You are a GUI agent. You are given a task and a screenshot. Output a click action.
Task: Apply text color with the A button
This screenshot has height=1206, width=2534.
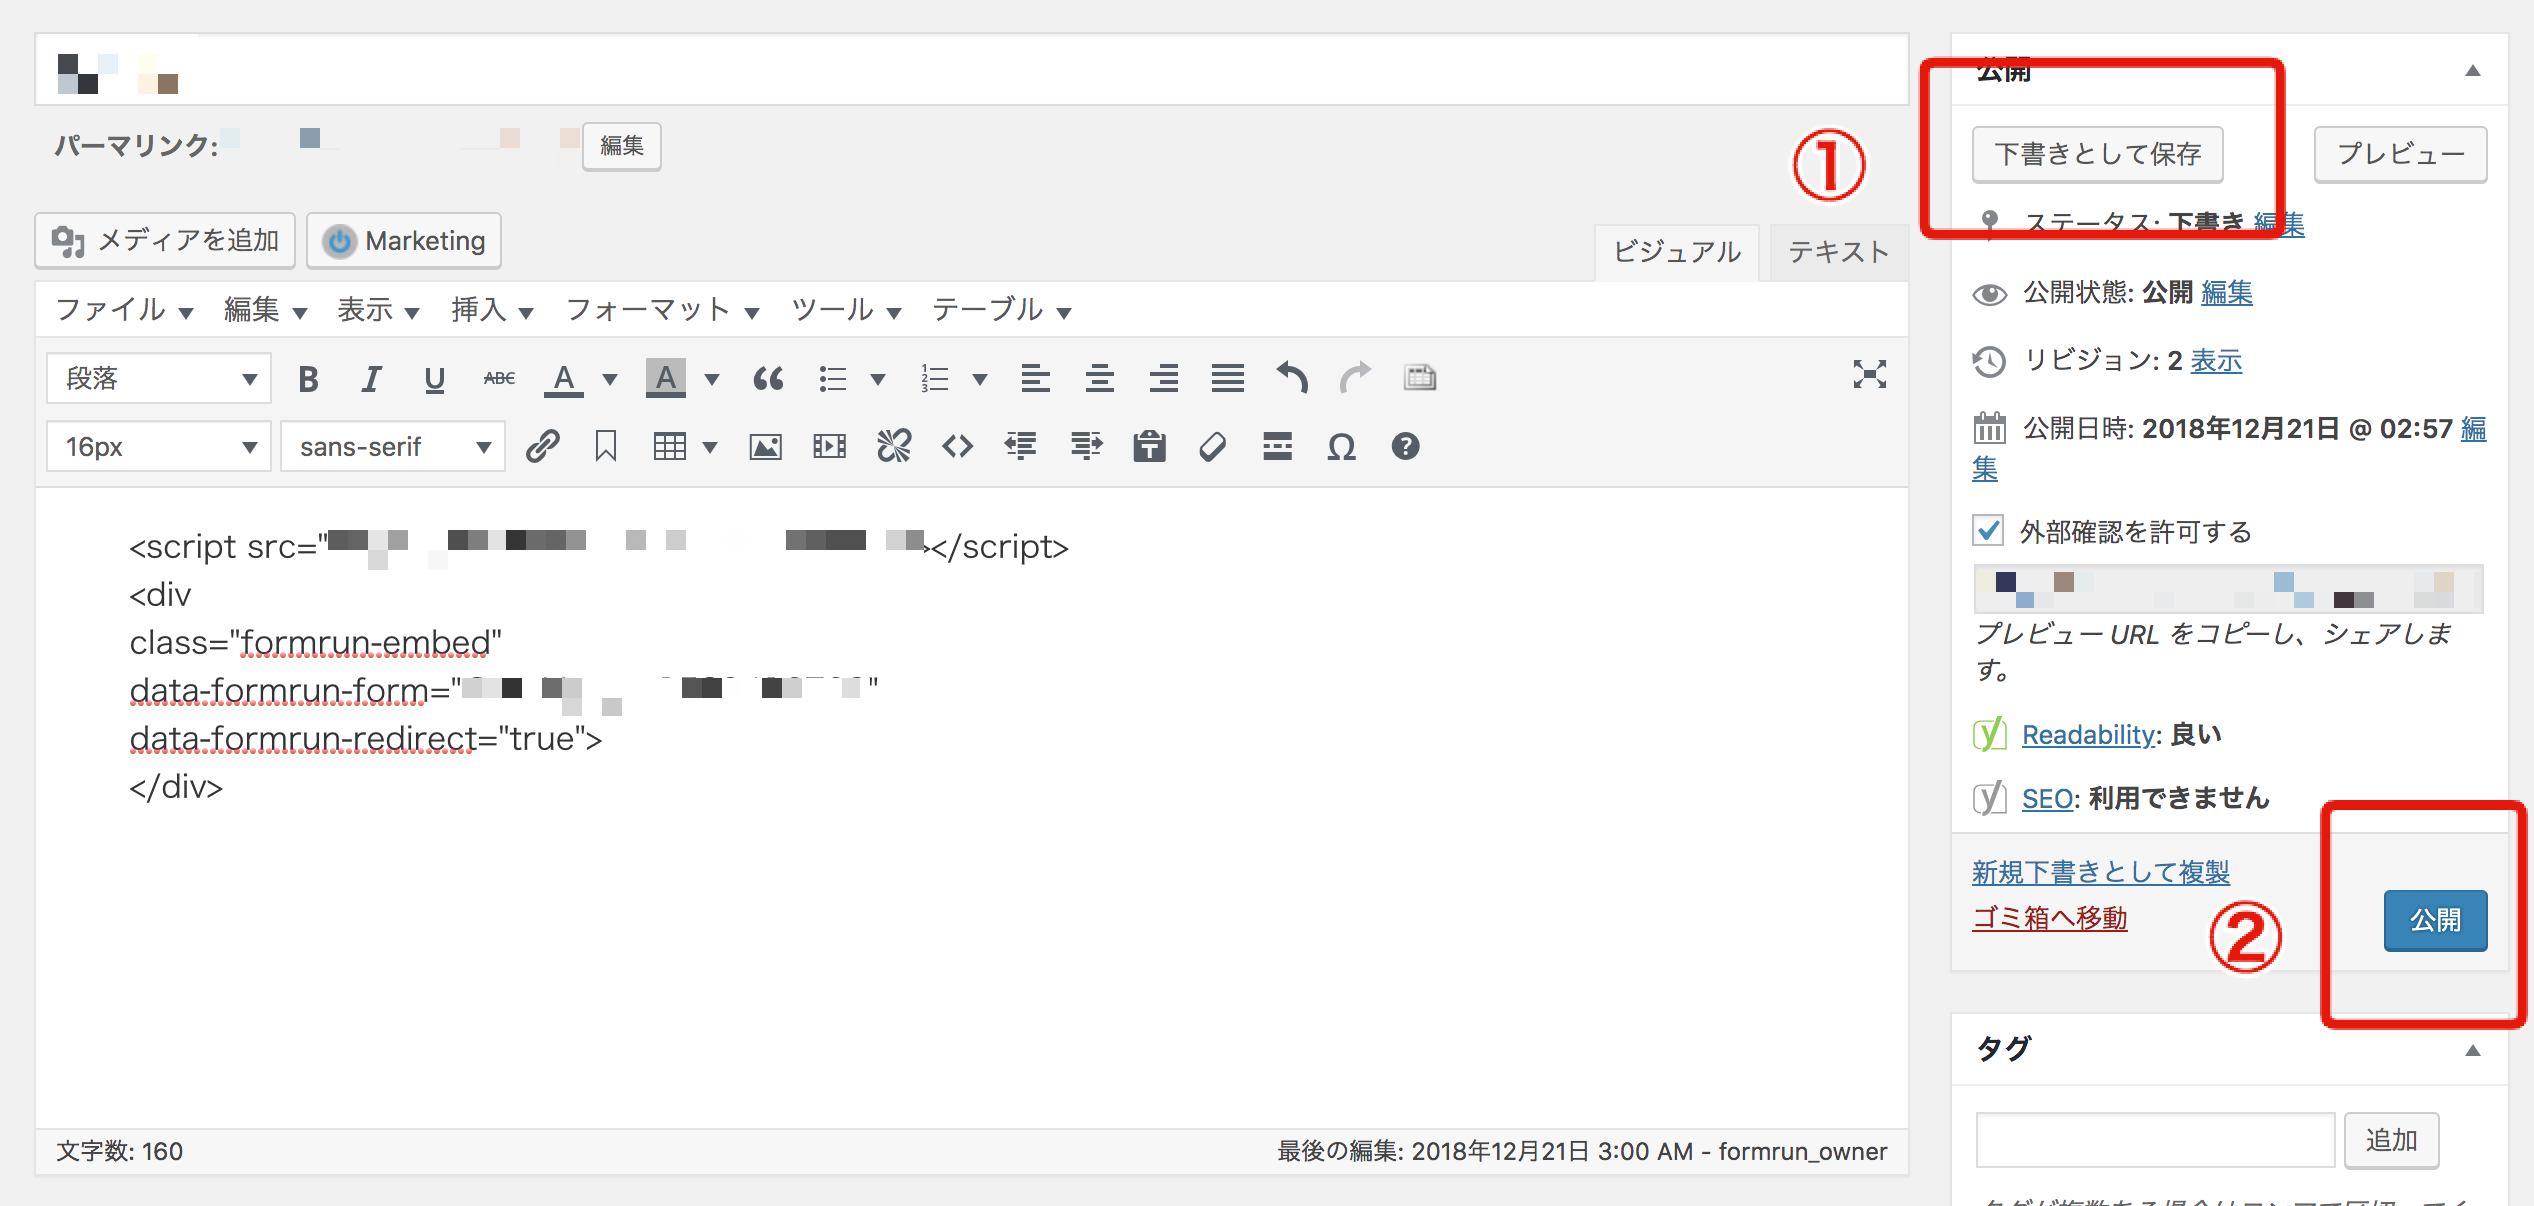click(x=564, y=379)
